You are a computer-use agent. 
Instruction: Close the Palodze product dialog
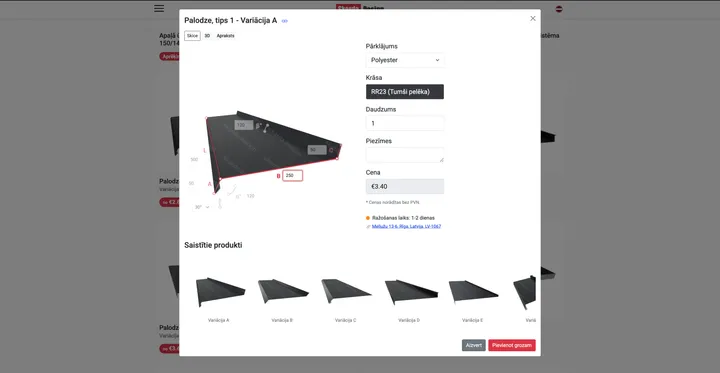coord(533,18)
